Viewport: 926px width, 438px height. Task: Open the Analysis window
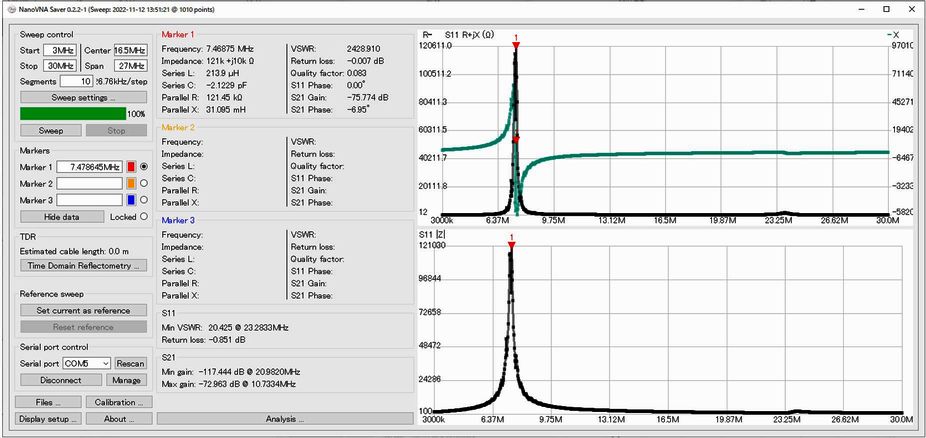[x=285, y=419]
